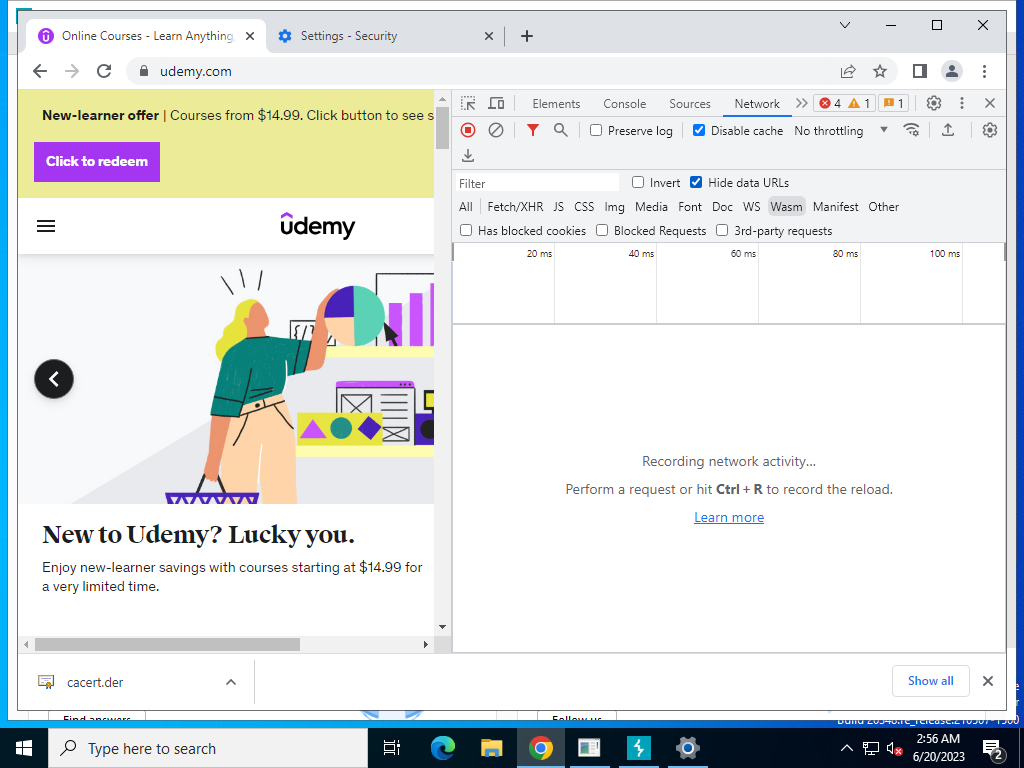Open No throttling dropdown
This screenshot has height=768, width=1024.
pyautogui.click(x=841, y=130)
